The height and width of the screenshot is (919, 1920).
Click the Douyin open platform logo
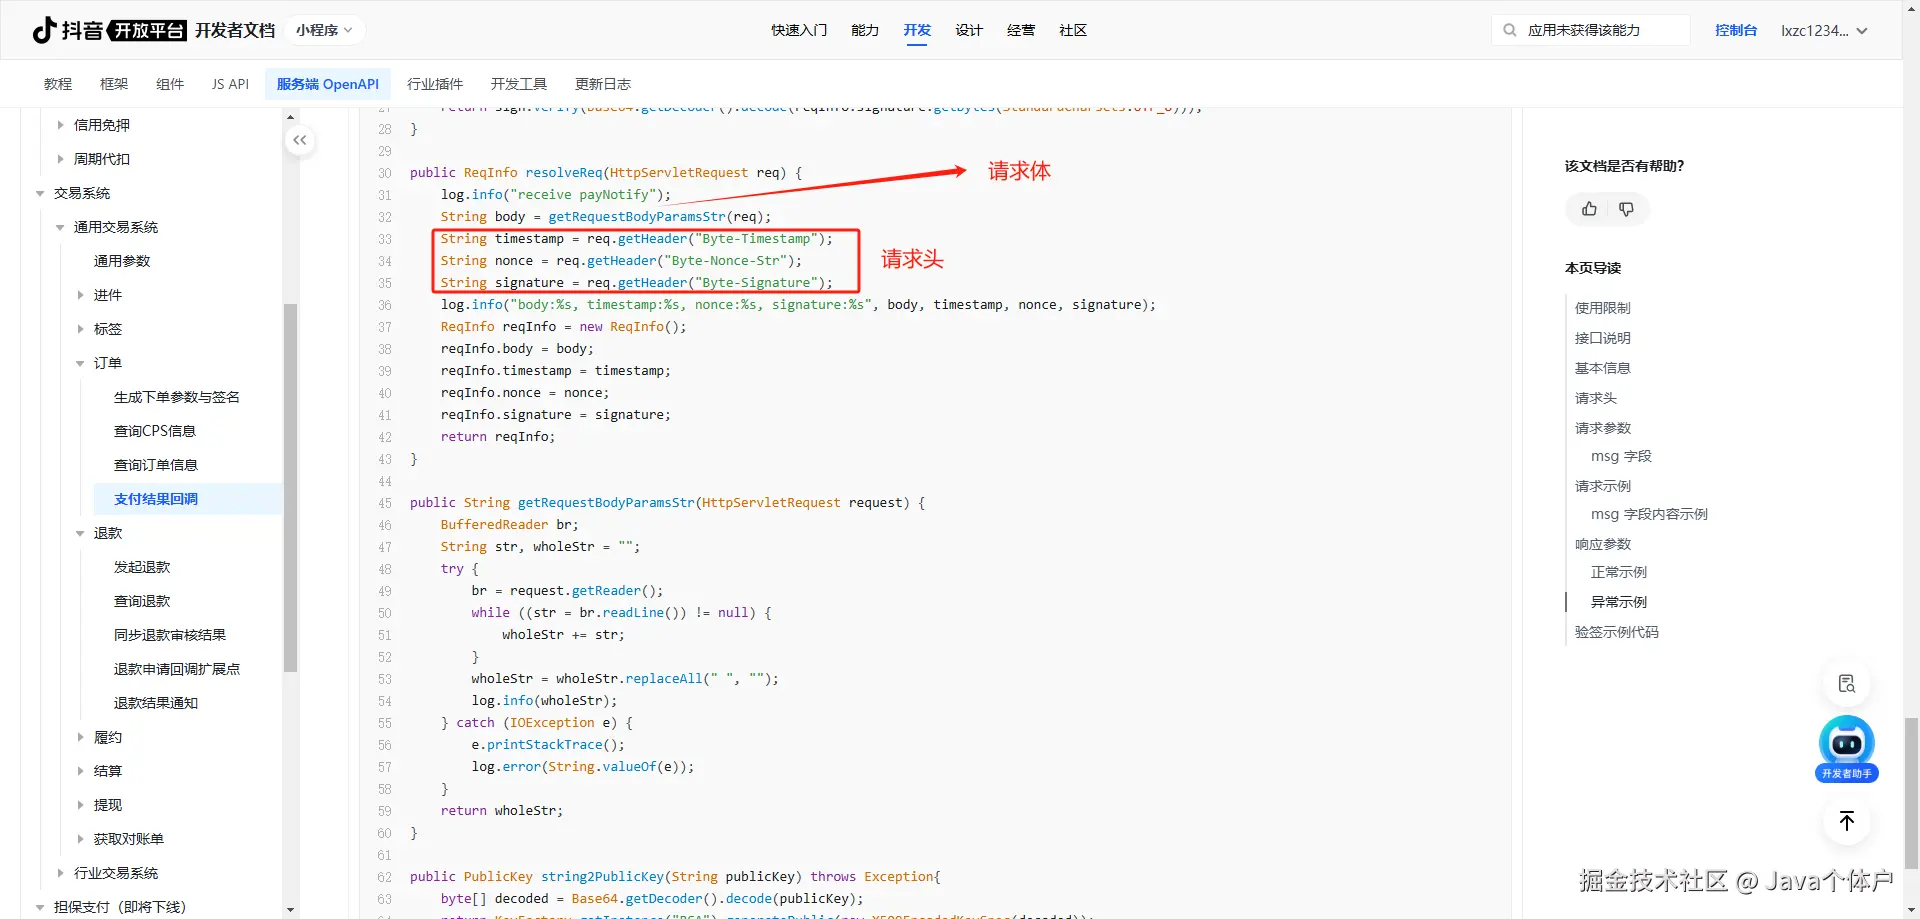coord(109,30)
